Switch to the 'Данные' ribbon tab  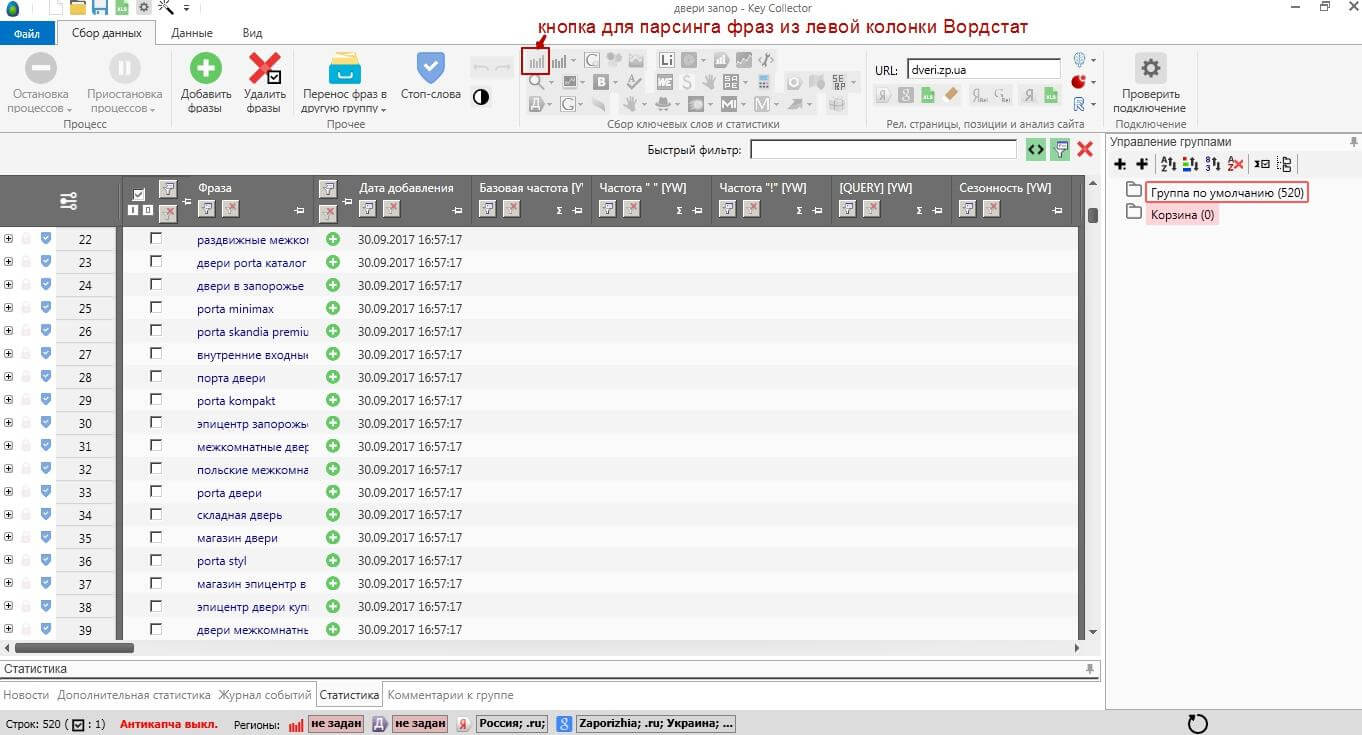191,33
